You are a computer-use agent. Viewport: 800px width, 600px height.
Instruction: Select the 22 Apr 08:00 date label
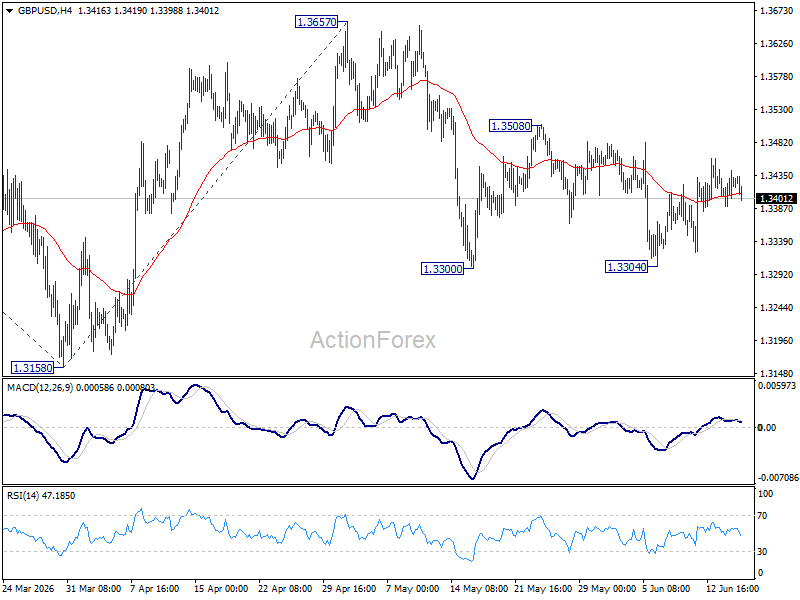tap(285, 588)
